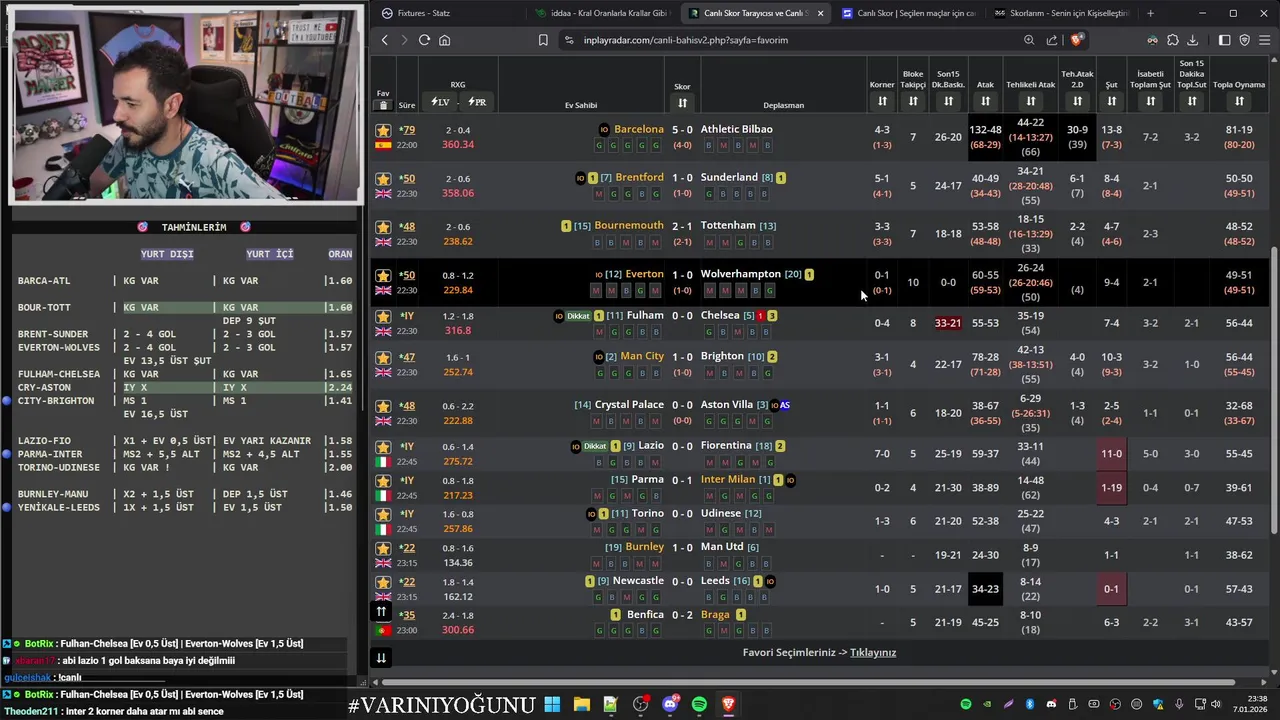Image resolution: width=1280 pixels, height=720 pixels.
Task: Switch to Canlı Skor Seçilen maçlar tab
Action: [x=908, y=13]
